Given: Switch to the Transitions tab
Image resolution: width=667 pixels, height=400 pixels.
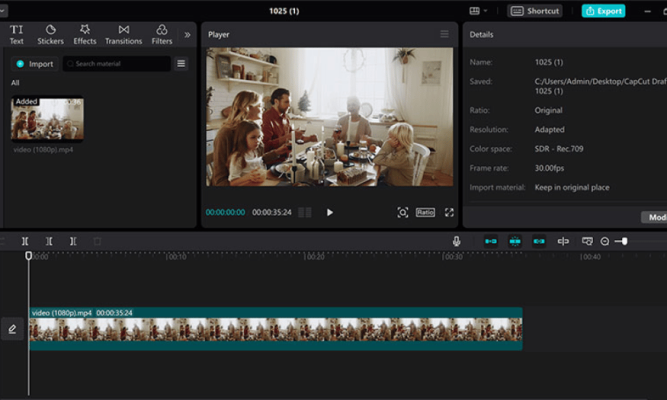Looking at the screenshot, I should coord(123,35).
